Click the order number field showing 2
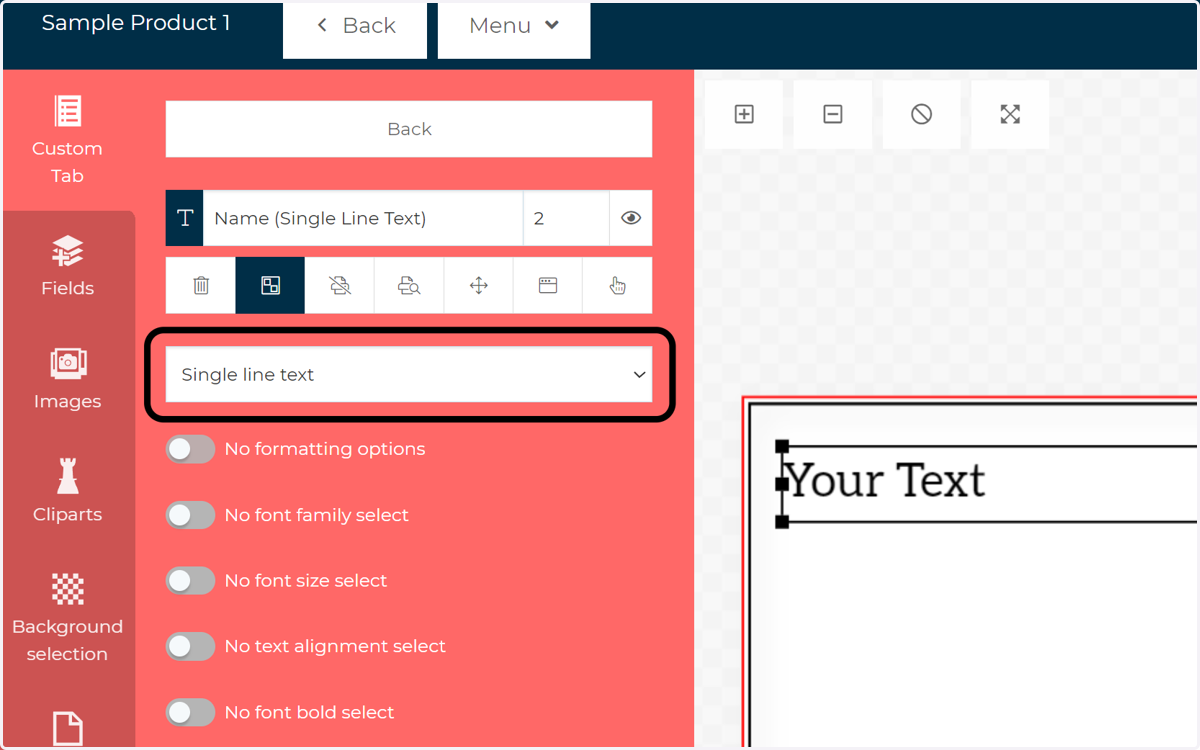 point(566,218)
